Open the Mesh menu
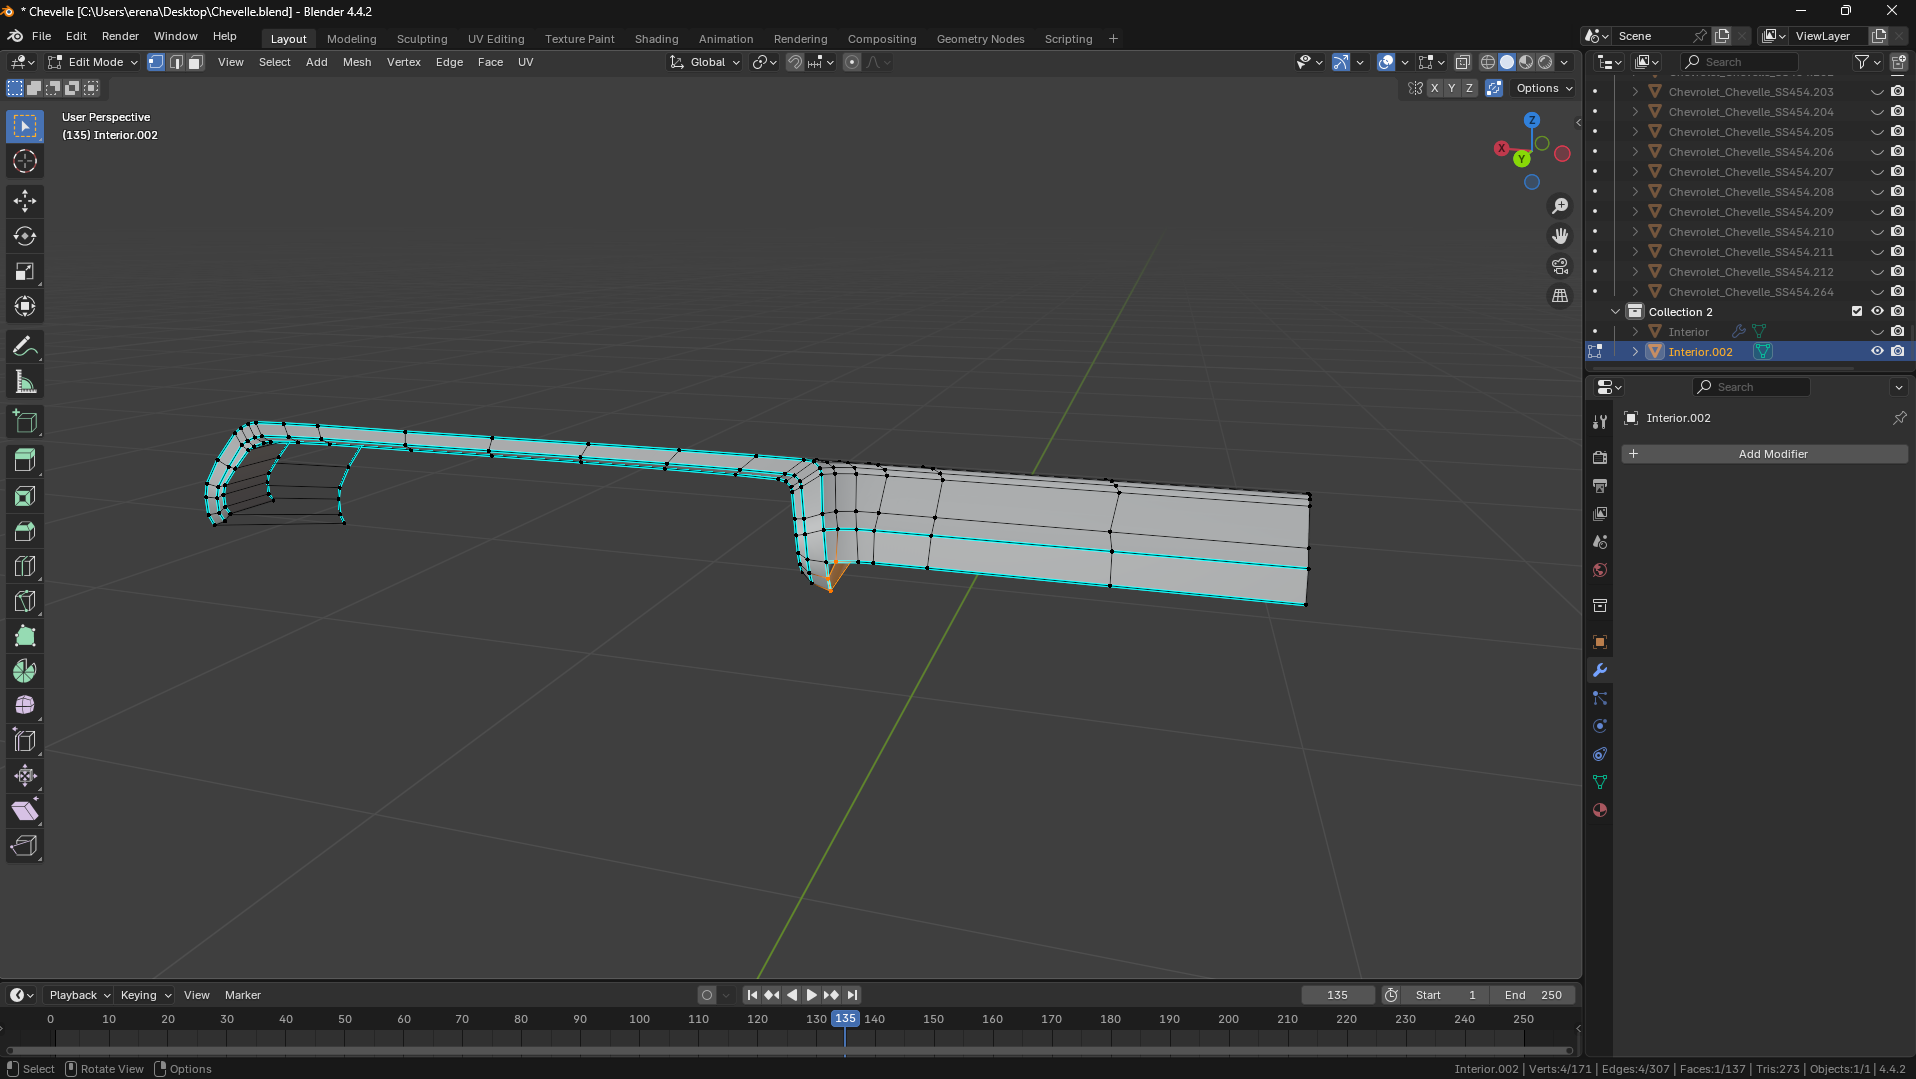 357,62
